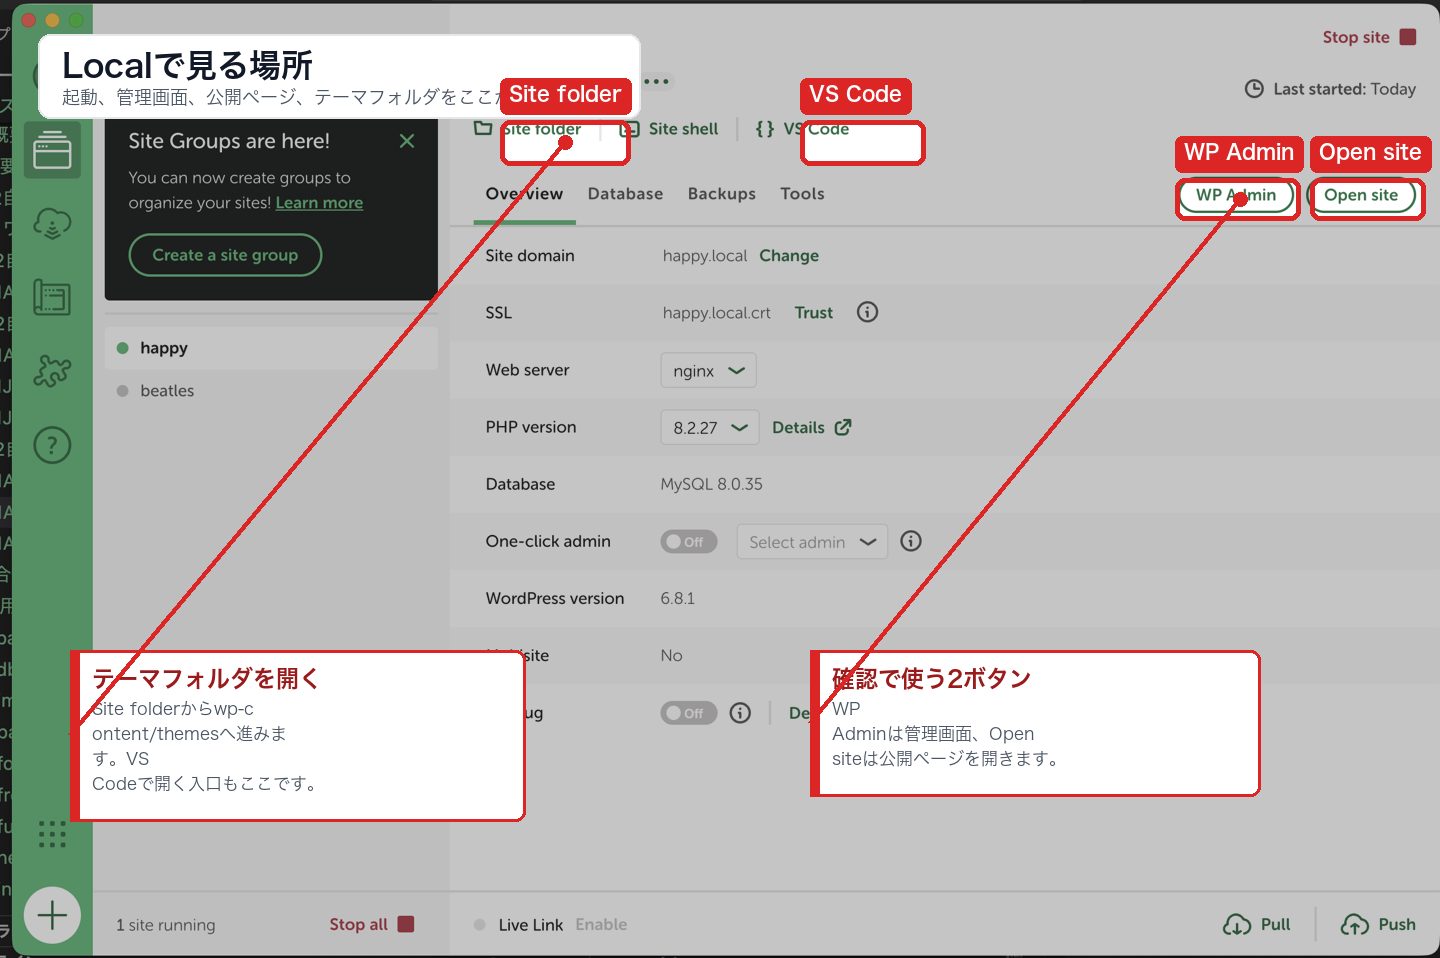Switch to the Backups tab
Image resolution: width=1440 pixels, height=958 pixels.
click(722, 194)
